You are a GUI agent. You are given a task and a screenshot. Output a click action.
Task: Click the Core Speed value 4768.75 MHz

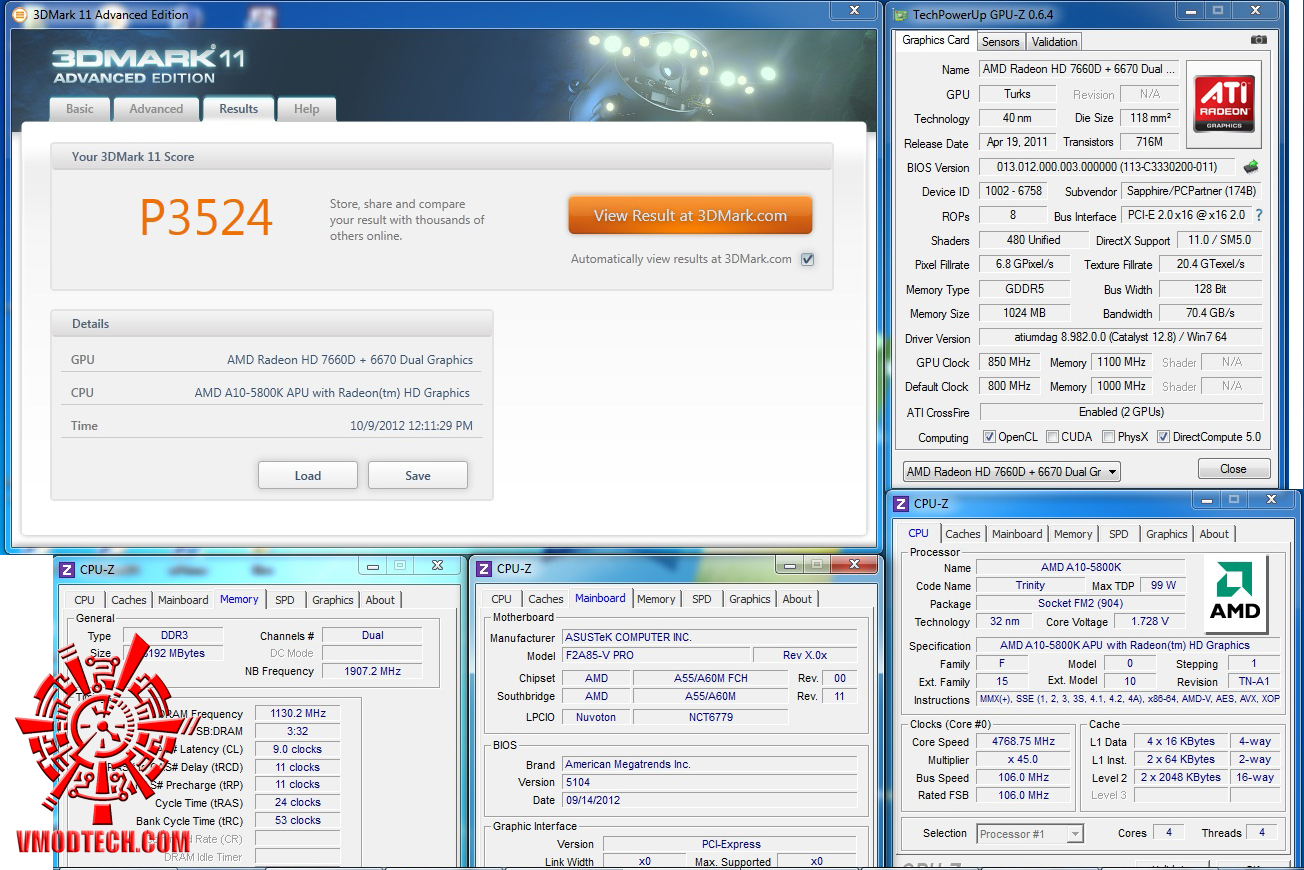[1025, 742]
